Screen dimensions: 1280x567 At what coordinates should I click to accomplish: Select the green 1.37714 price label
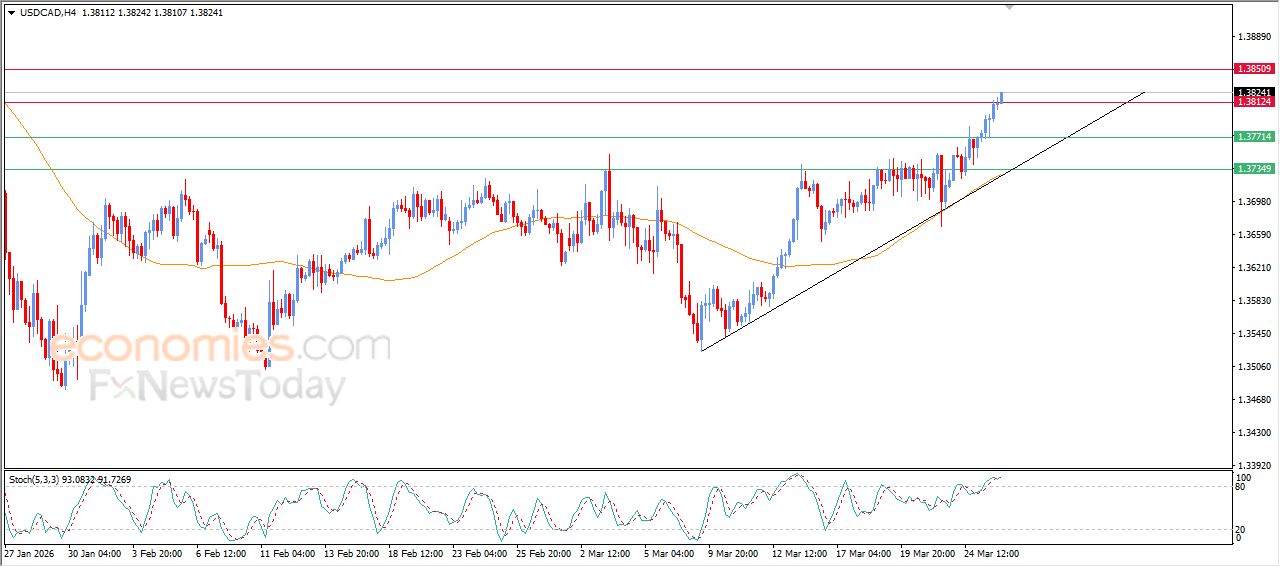coord(1253,137)
